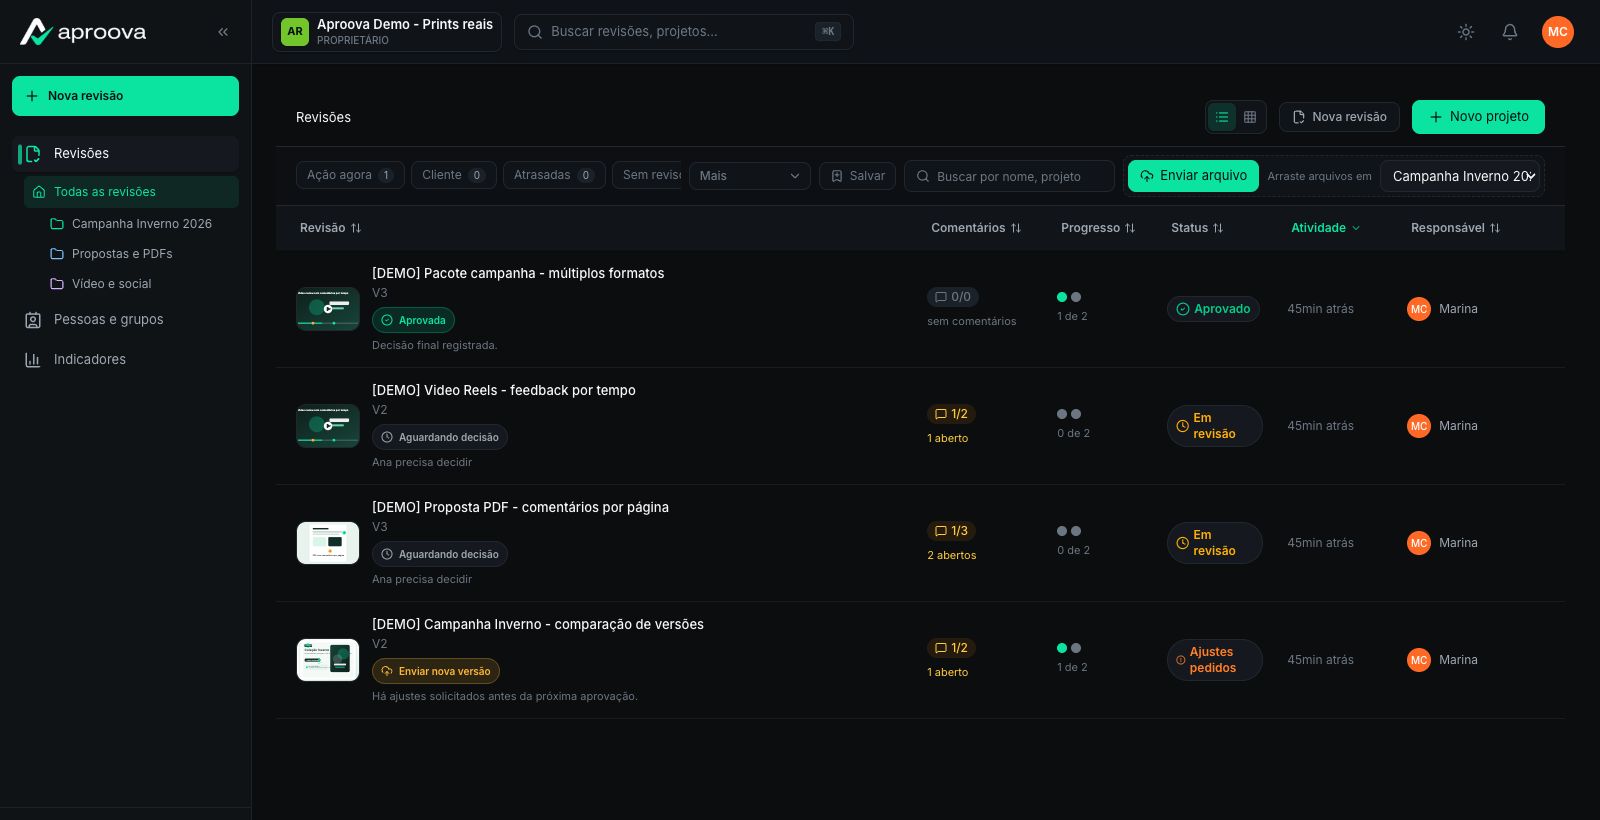Sort by the Revisão column
1600x820 pixels.
tap(330, 228)
